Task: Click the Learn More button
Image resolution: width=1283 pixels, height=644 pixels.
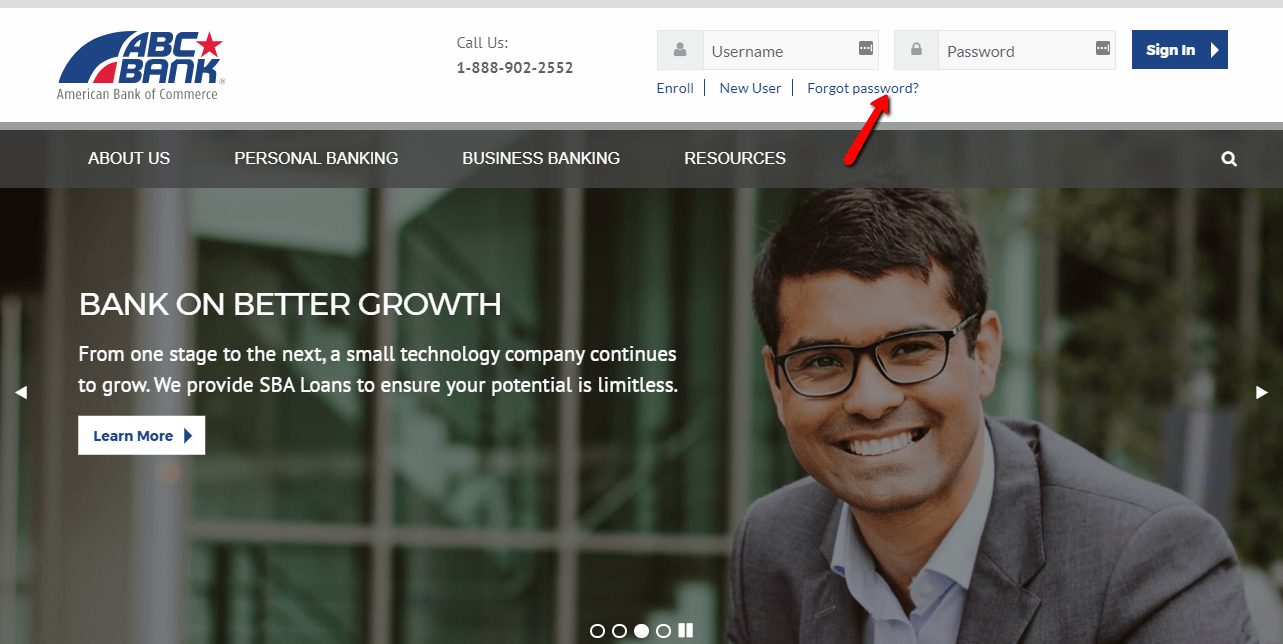Action: [x=141, y=435]
